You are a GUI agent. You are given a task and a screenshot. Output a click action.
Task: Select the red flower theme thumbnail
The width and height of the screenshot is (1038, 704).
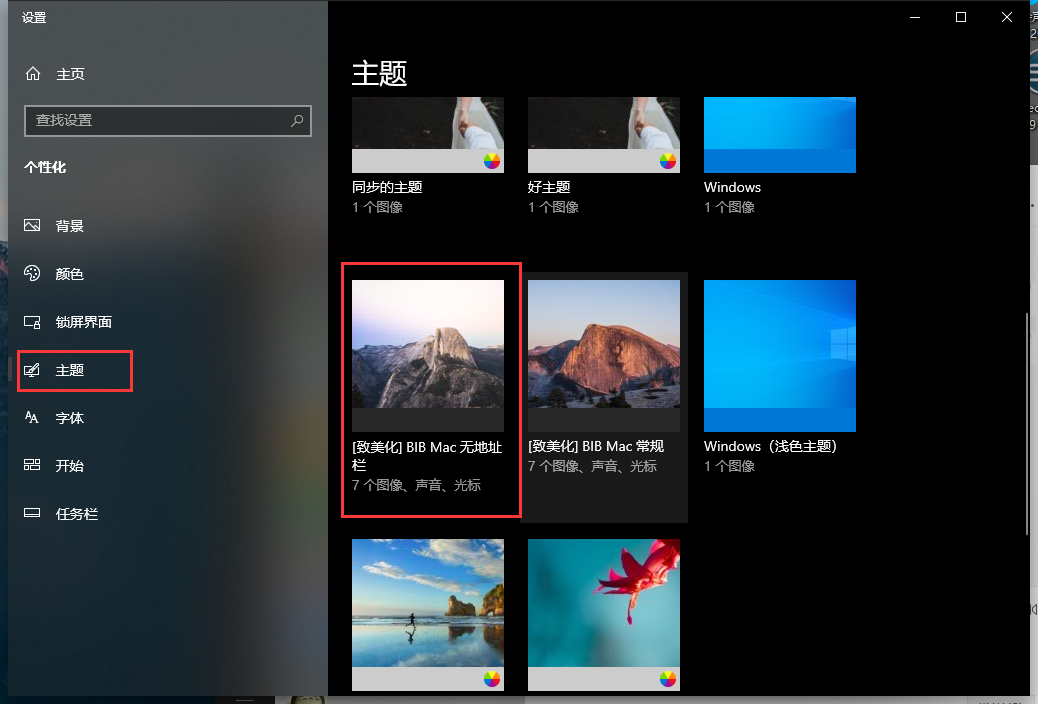604,615
